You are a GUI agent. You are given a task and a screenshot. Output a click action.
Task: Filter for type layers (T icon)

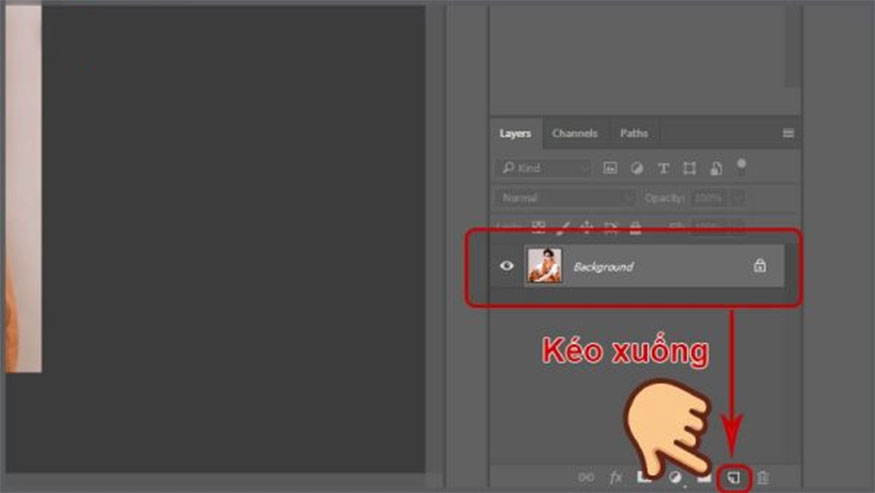point(663,169)
